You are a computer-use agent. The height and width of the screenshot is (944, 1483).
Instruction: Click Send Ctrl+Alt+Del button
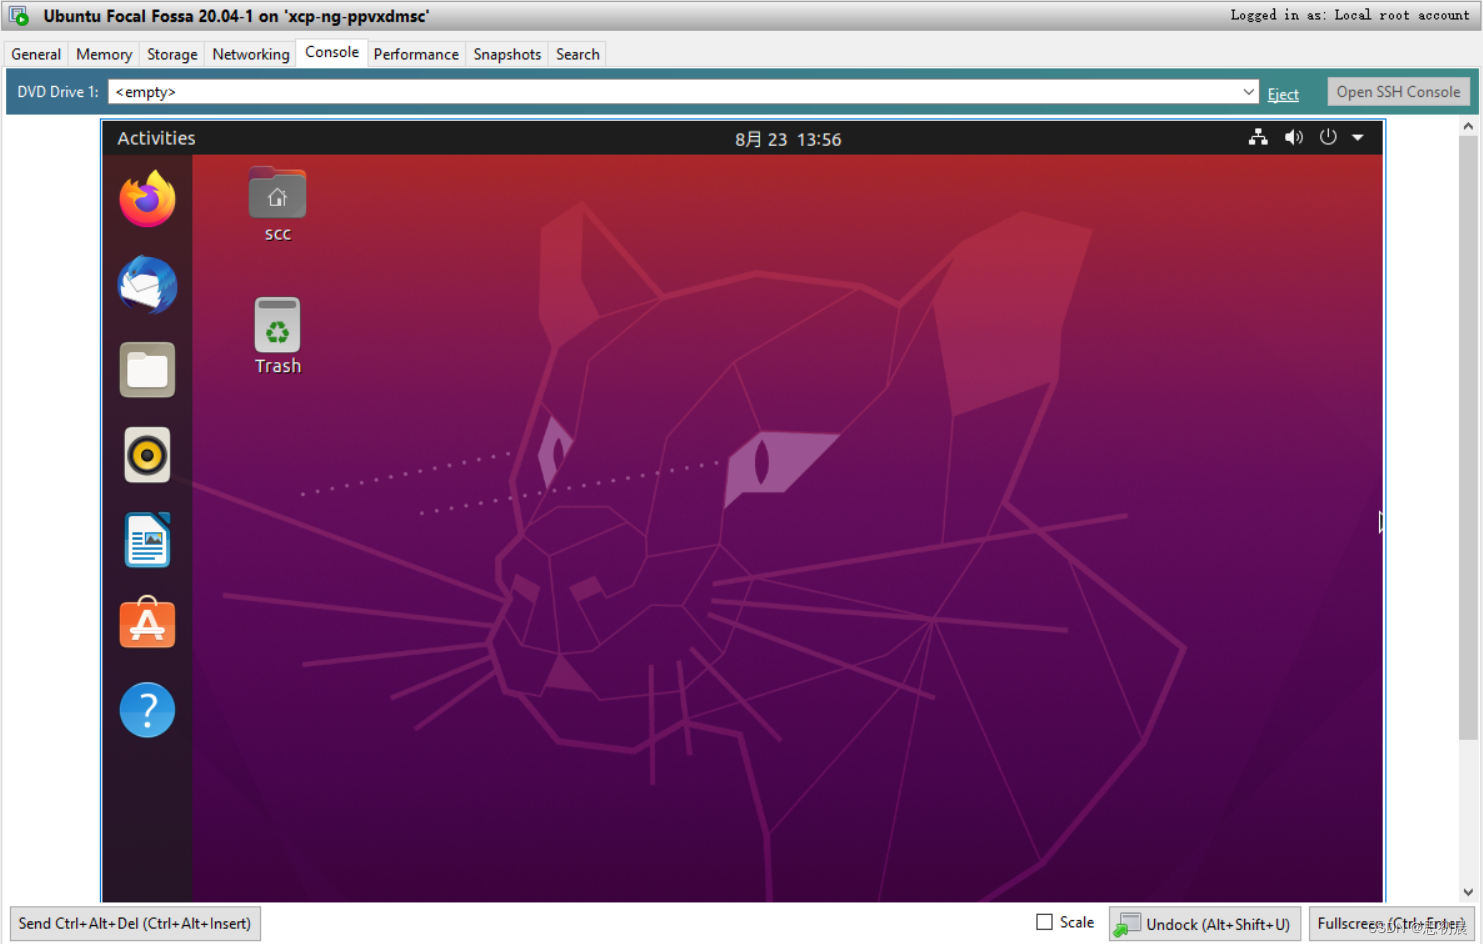135,923
